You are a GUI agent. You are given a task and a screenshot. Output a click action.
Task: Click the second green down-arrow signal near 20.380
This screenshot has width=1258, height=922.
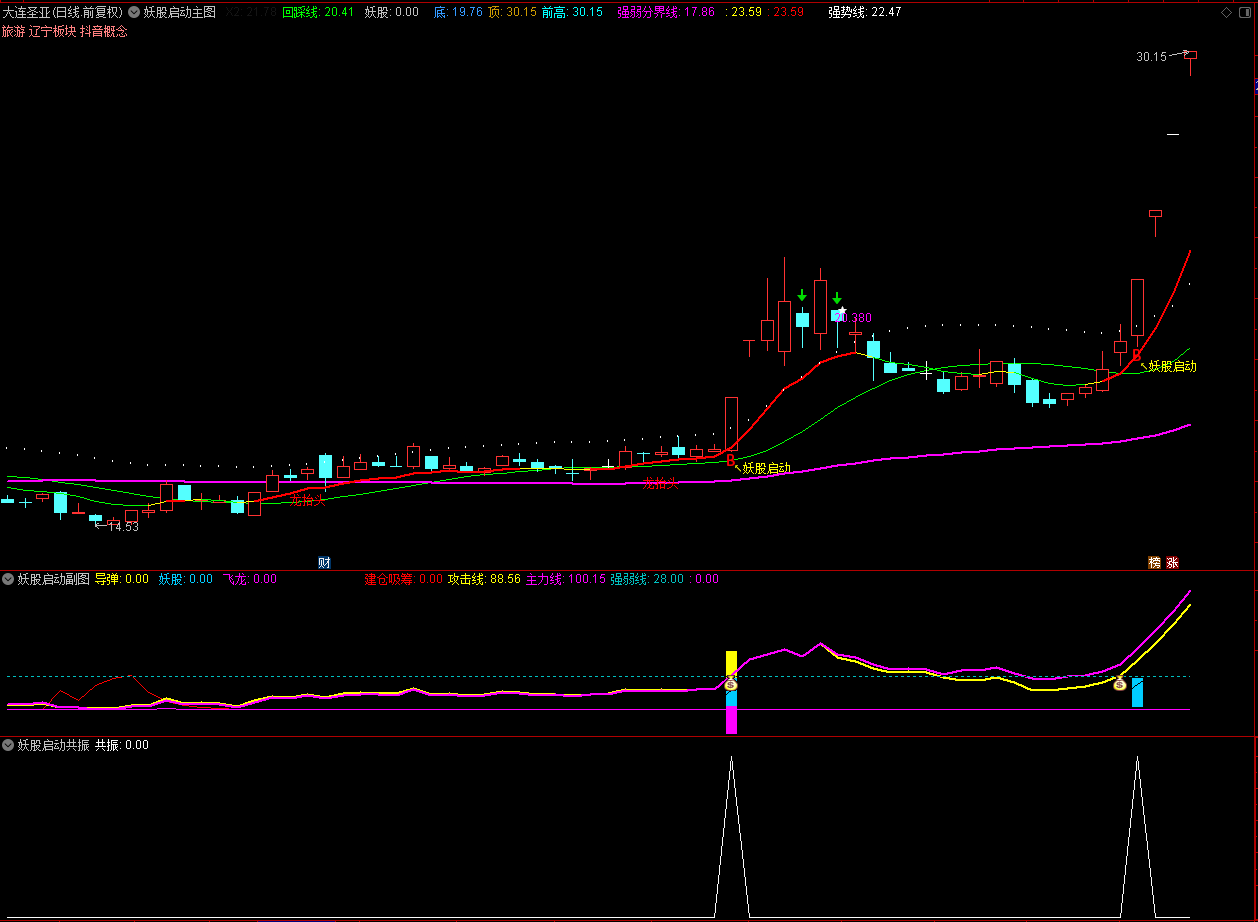(837, 298)
